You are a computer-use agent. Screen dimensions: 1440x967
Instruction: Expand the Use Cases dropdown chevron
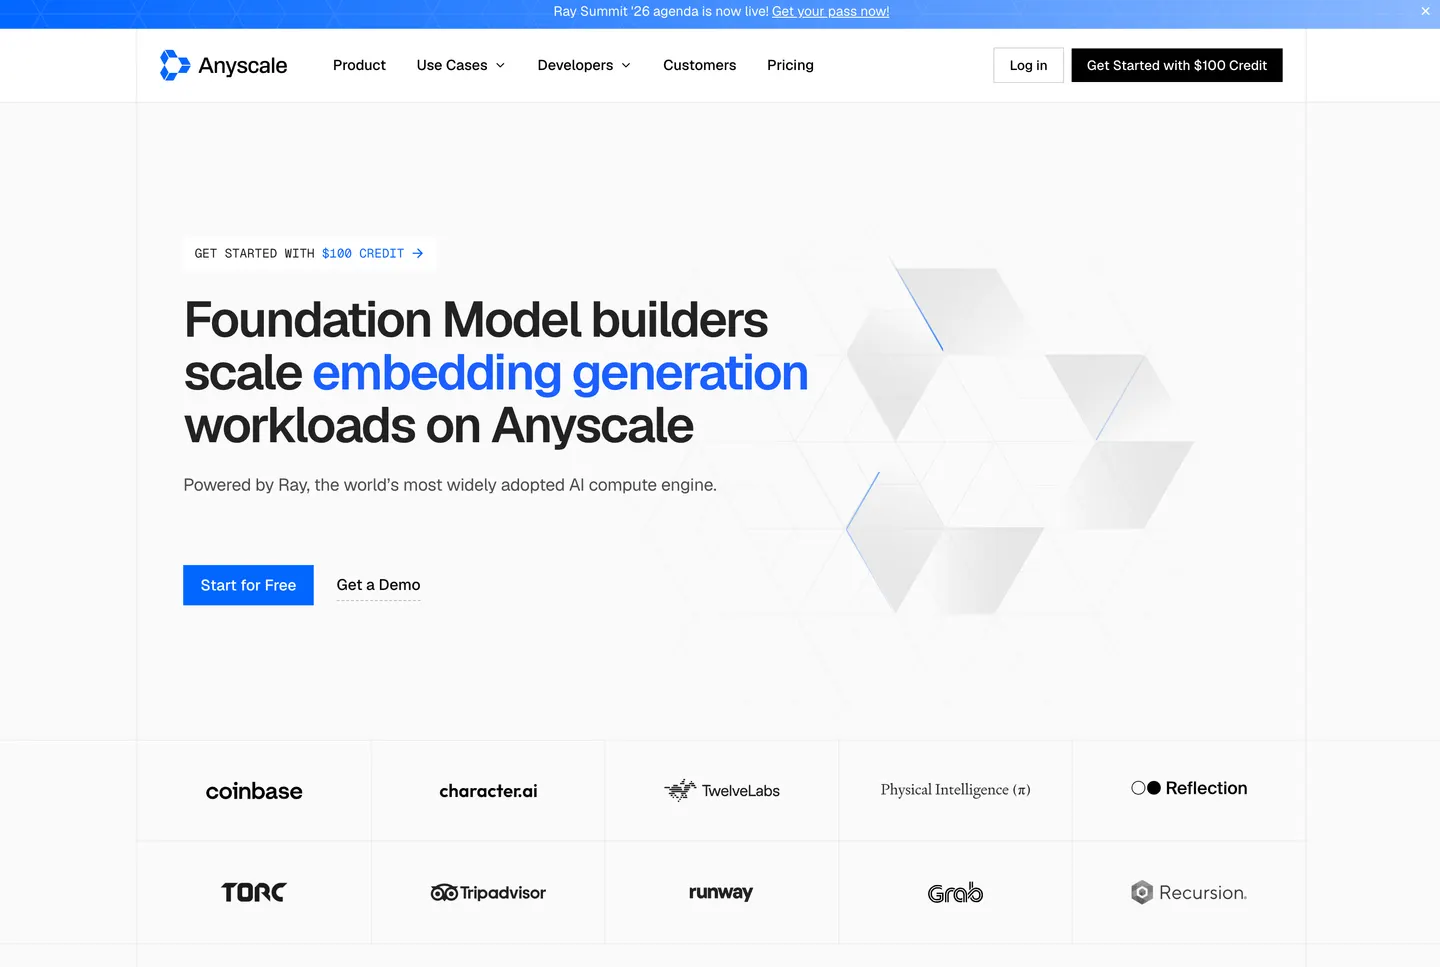click(501, 66)
